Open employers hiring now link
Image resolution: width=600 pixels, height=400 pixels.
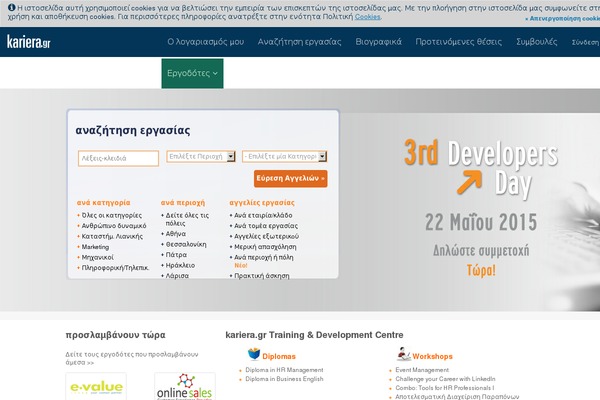[x=132, y=358]
